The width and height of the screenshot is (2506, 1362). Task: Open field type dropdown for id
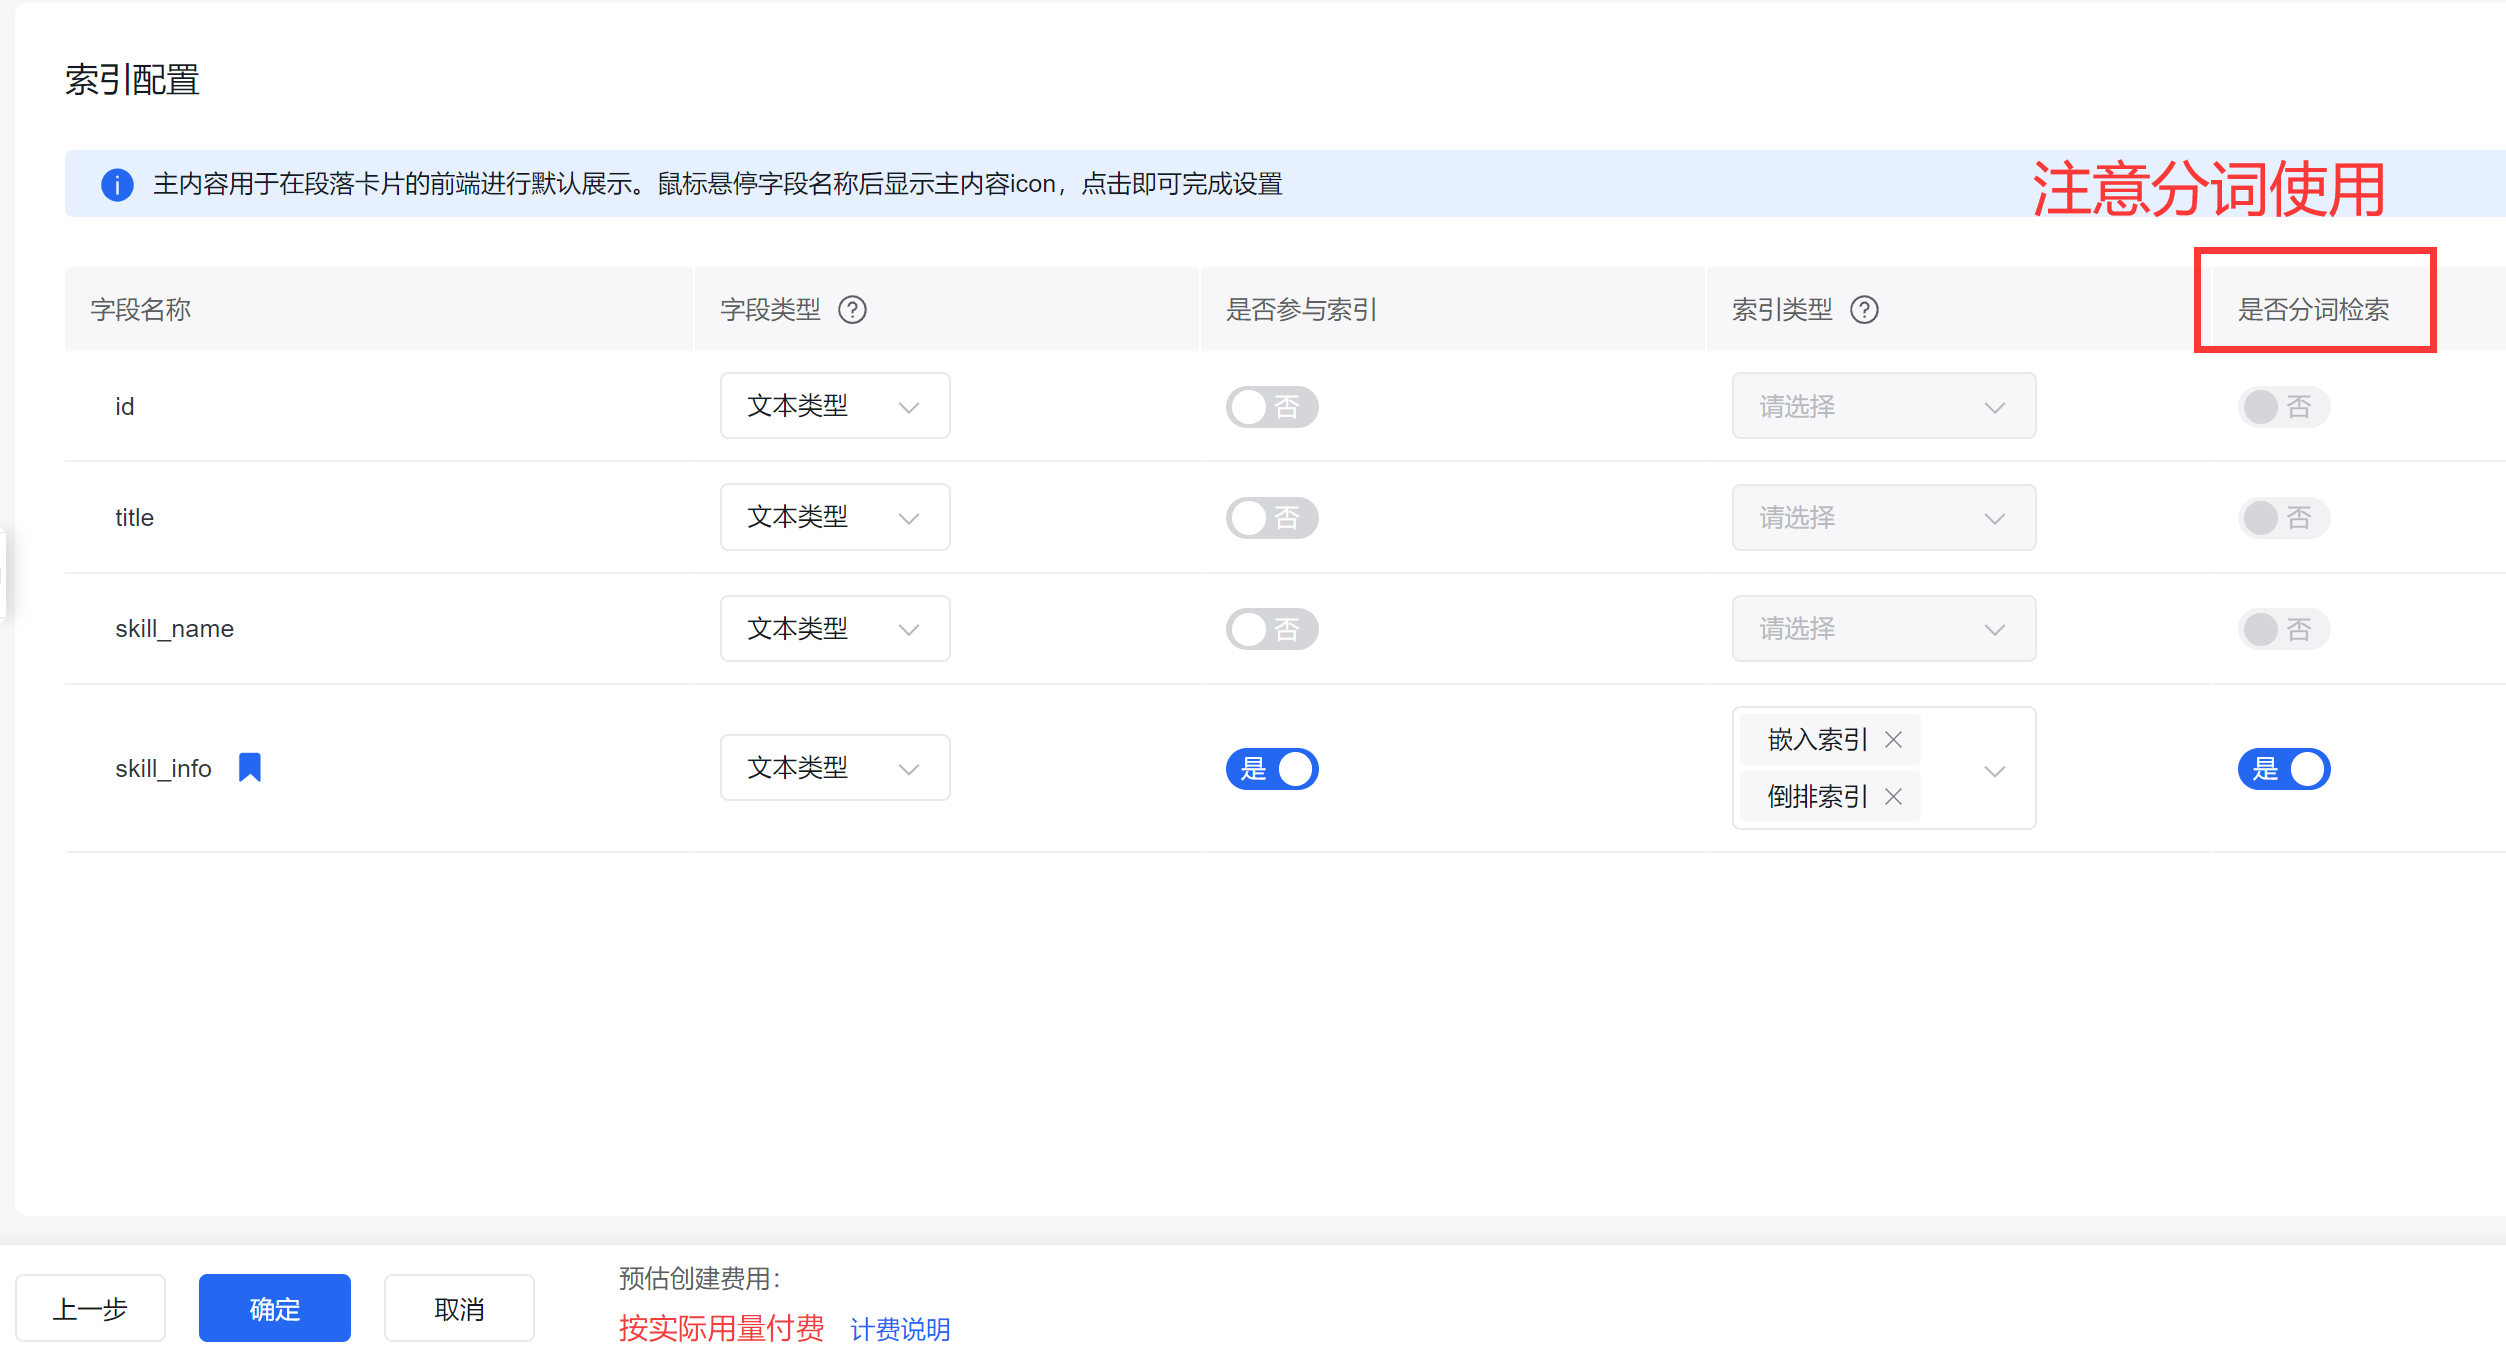834,406
